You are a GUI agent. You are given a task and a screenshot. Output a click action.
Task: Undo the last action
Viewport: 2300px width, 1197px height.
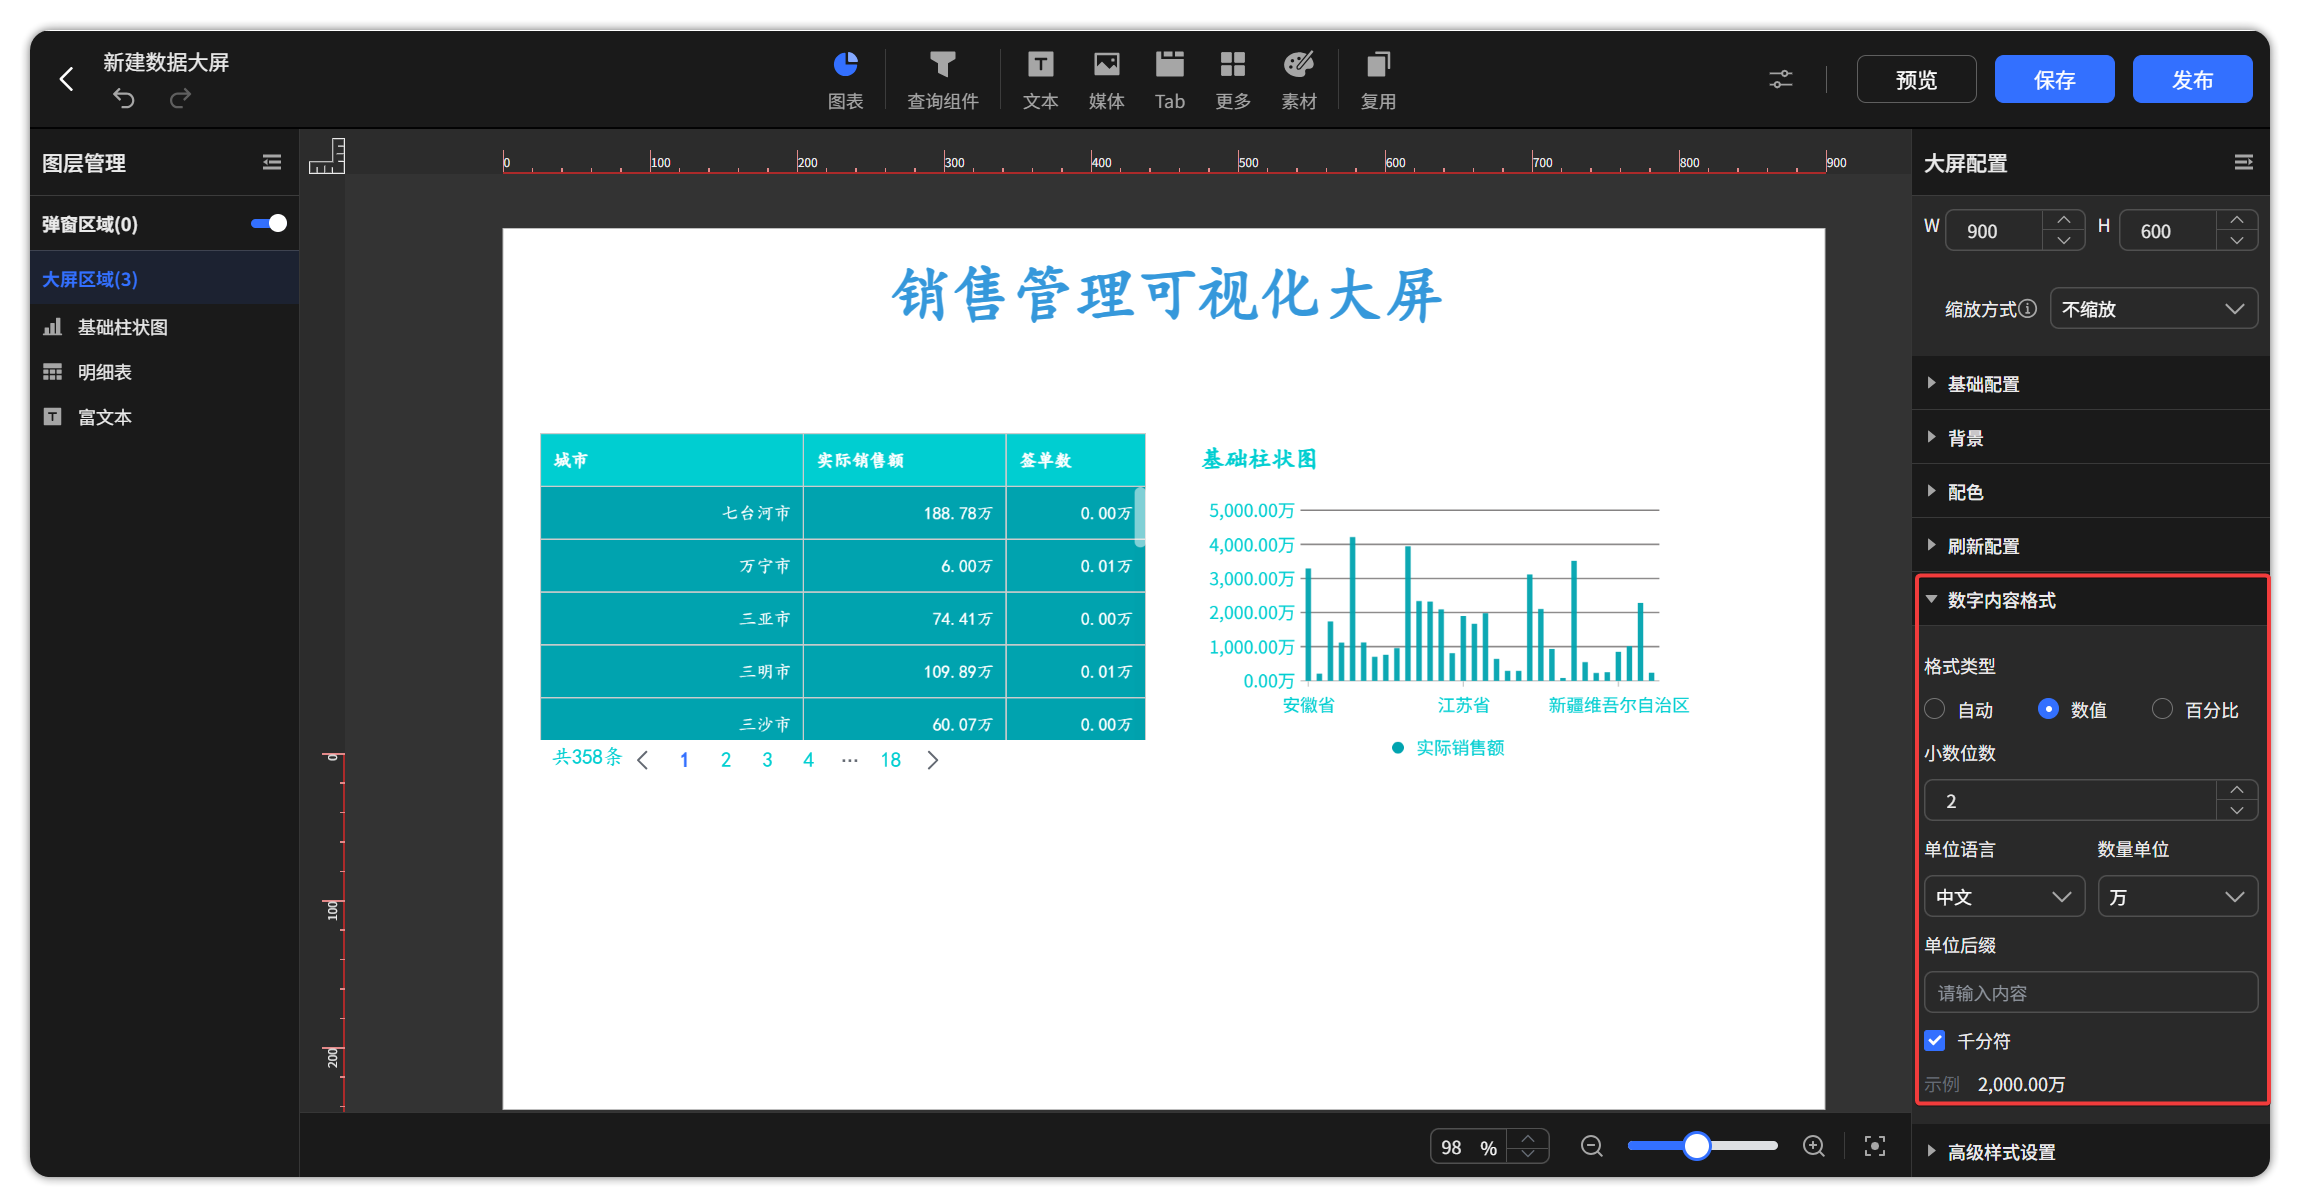(123, 98)
